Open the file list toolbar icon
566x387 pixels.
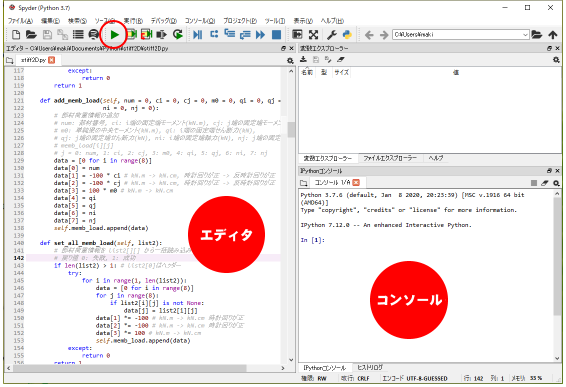point(78,35)
